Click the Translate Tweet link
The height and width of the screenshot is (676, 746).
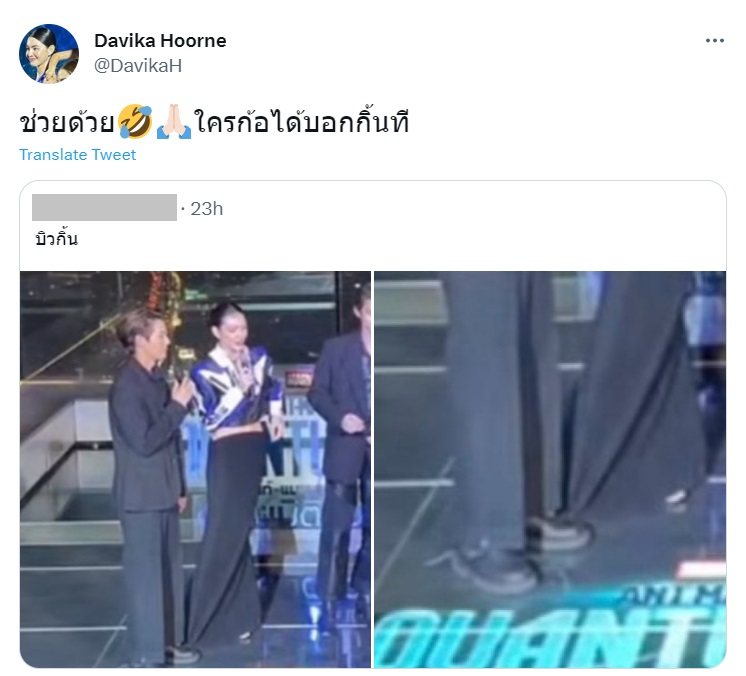coord(77,155)
